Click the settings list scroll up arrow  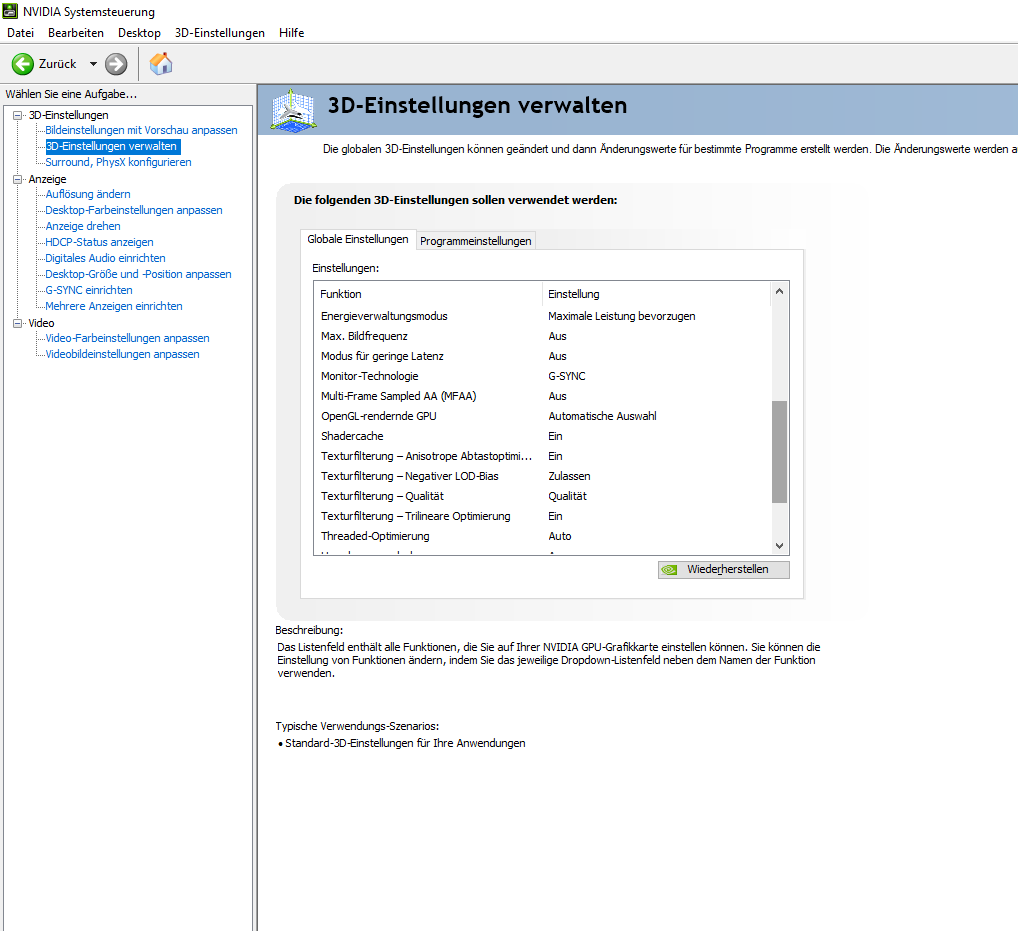click(x=780, y=292)
